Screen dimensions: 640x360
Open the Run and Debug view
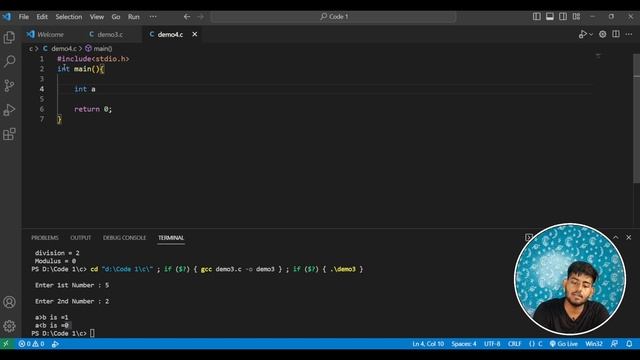point(9,110)
